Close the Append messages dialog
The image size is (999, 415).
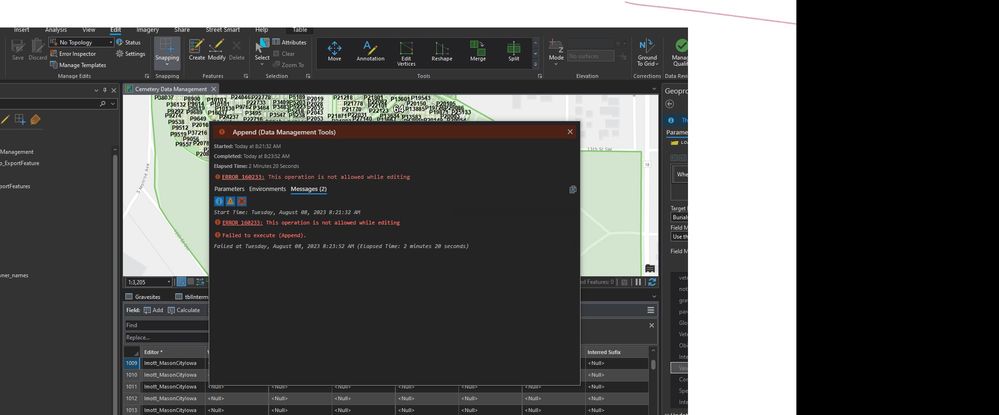point(570,132)
